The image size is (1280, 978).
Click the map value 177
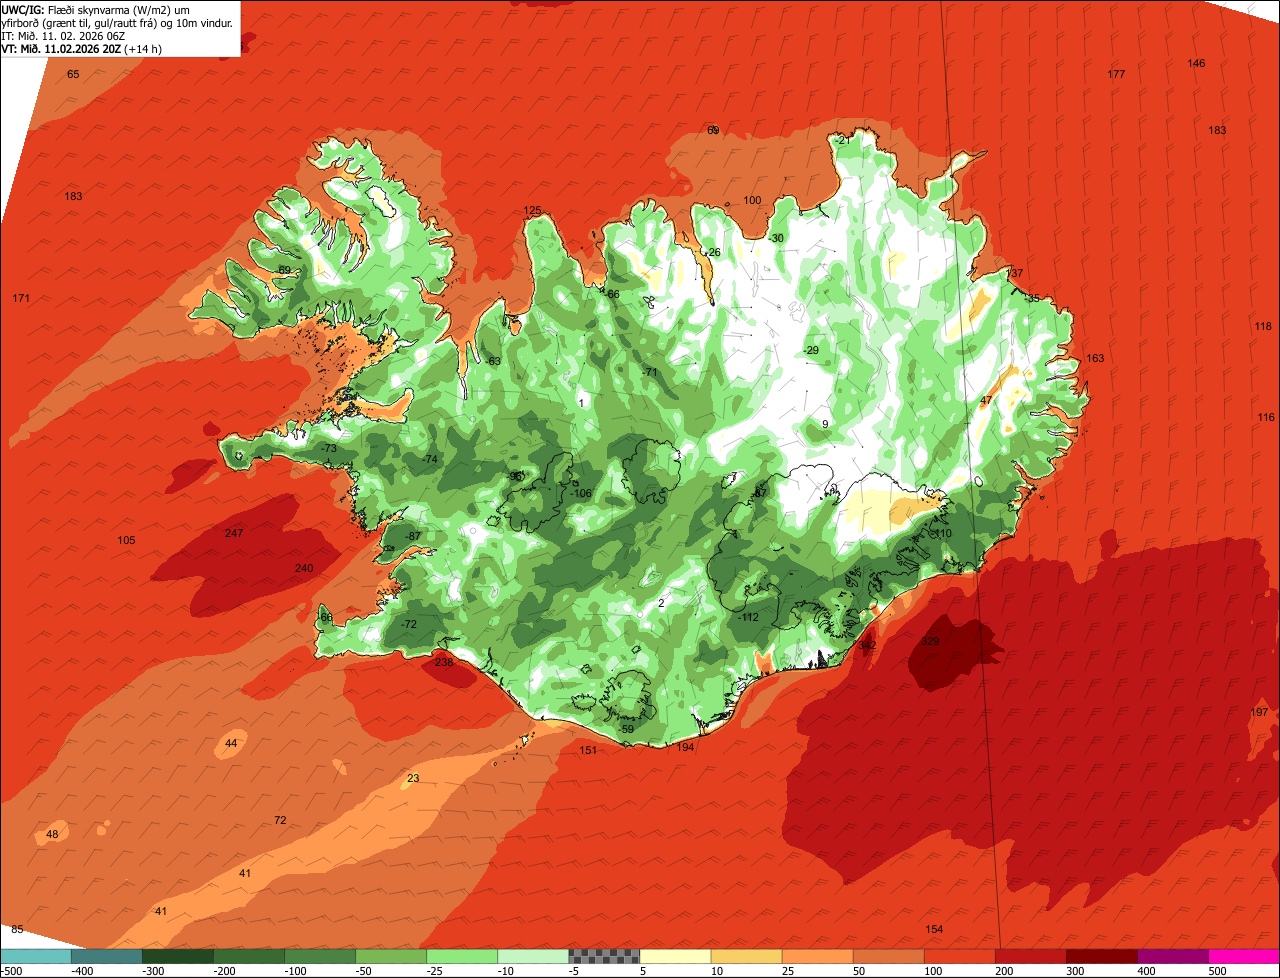1116,75
